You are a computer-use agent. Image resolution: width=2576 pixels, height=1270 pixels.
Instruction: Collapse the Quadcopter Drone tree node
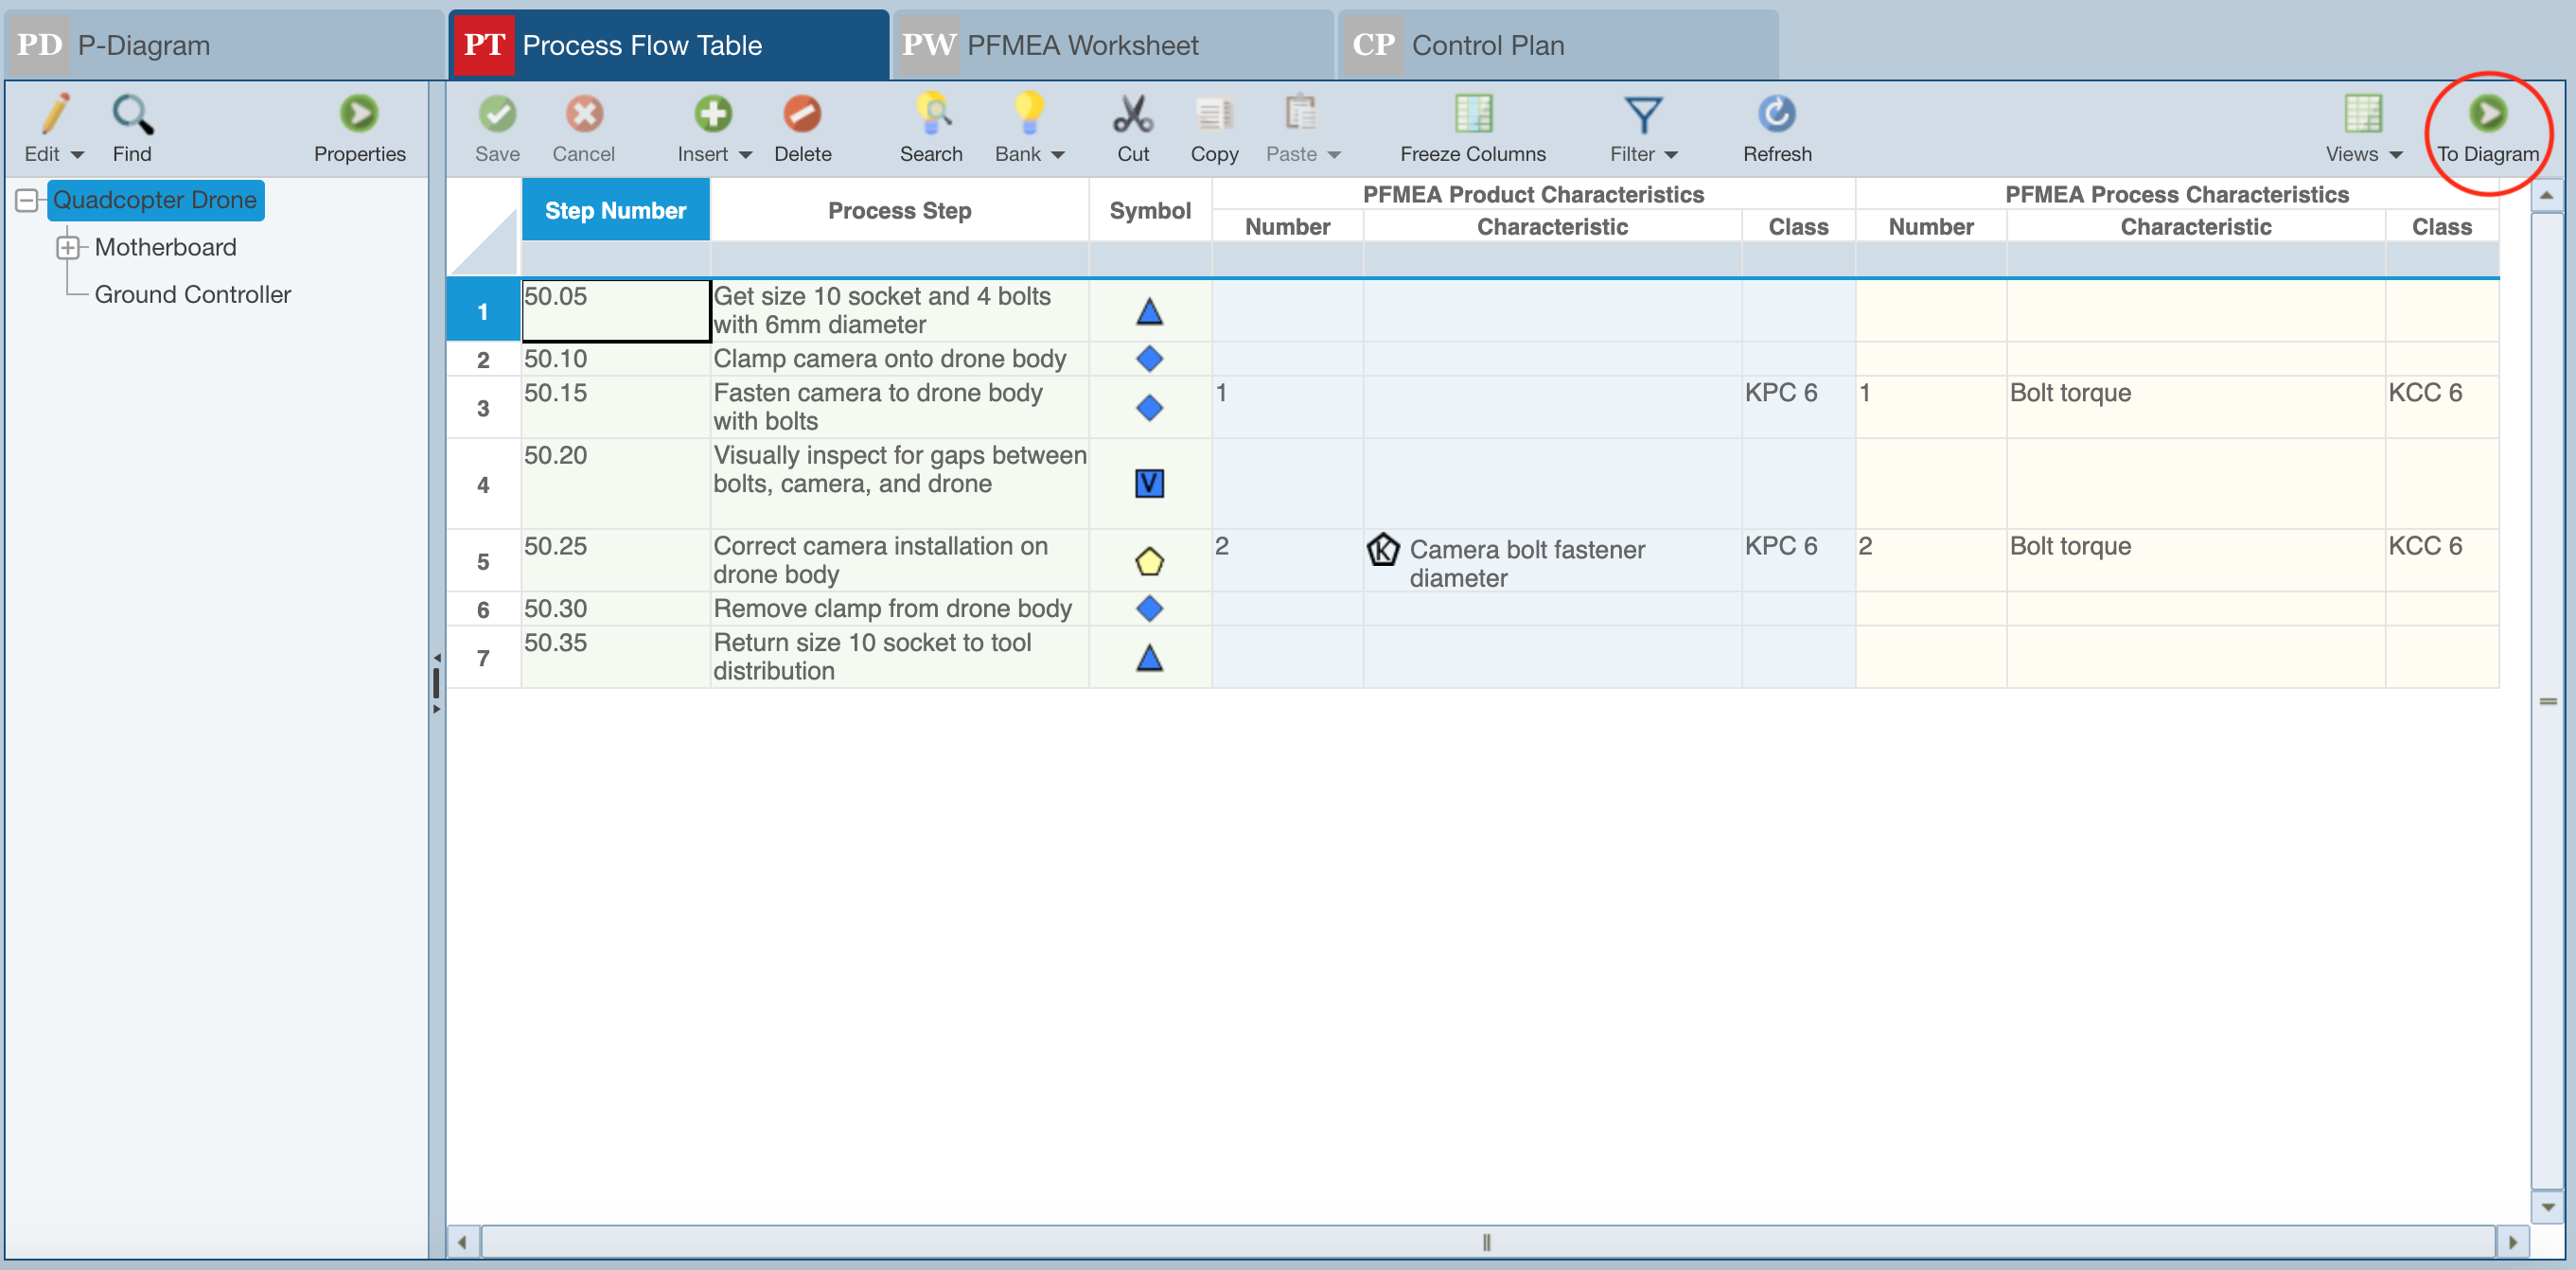pos(27,201)
